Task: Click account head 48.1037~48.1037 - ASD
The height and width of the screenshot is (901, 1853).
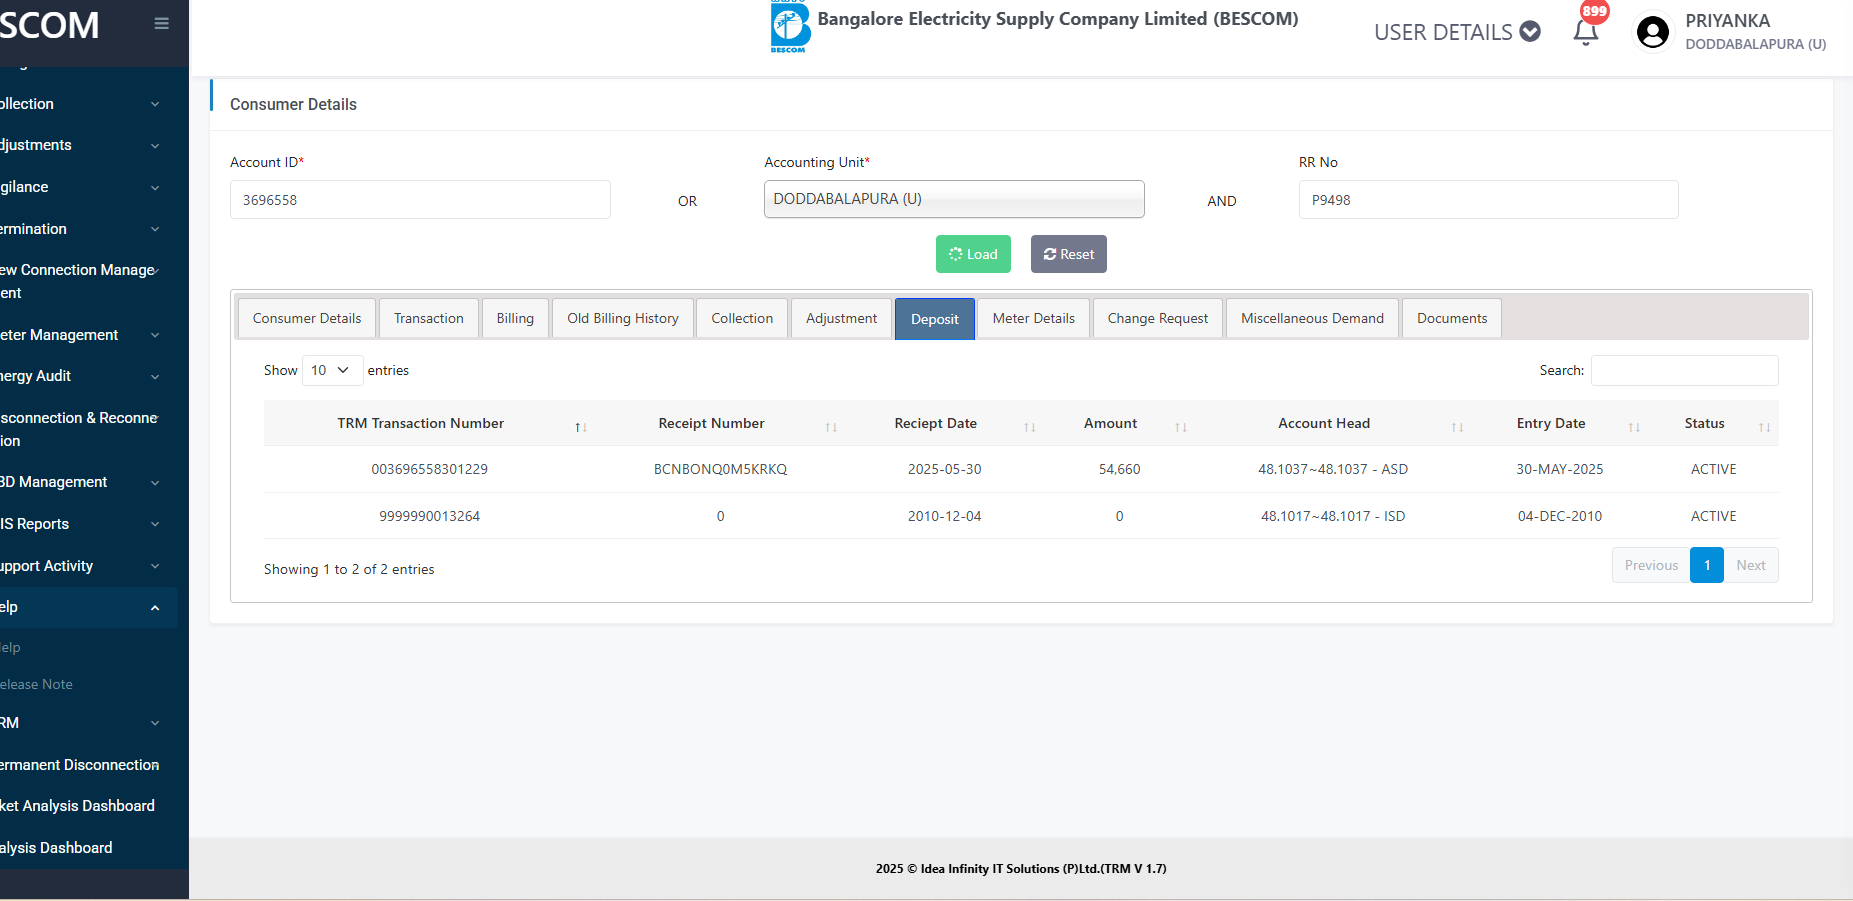Action: [x=1333, y=469]
